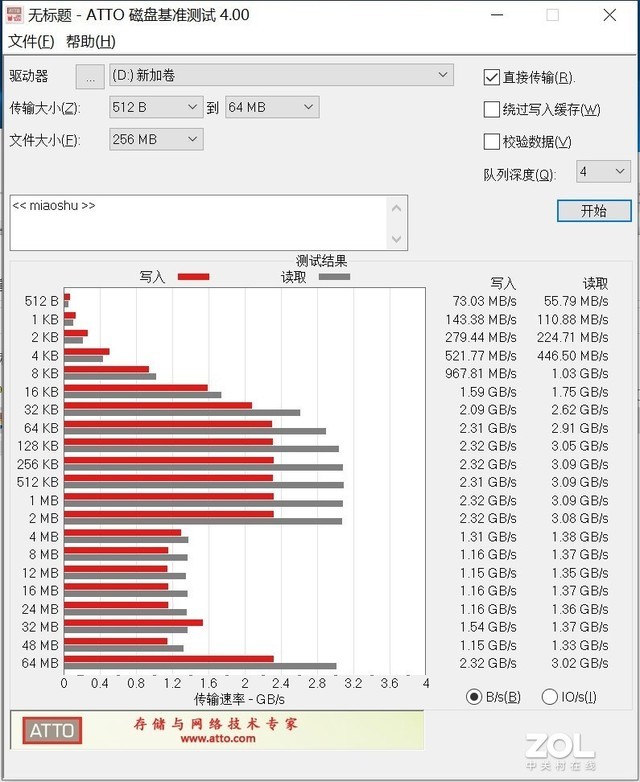Click the 32 MB row label in chart

click(40, 627)
